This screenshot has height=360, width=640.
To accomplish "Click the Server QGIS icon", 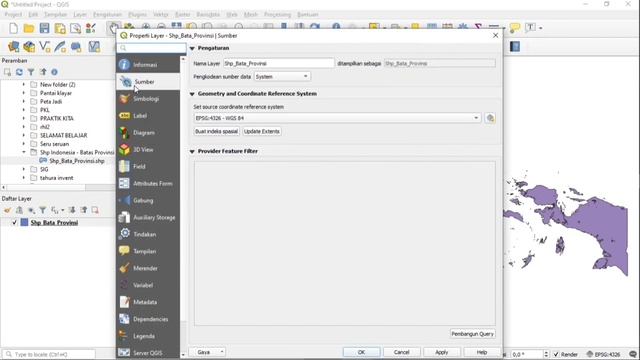I will tap(124, 353).
